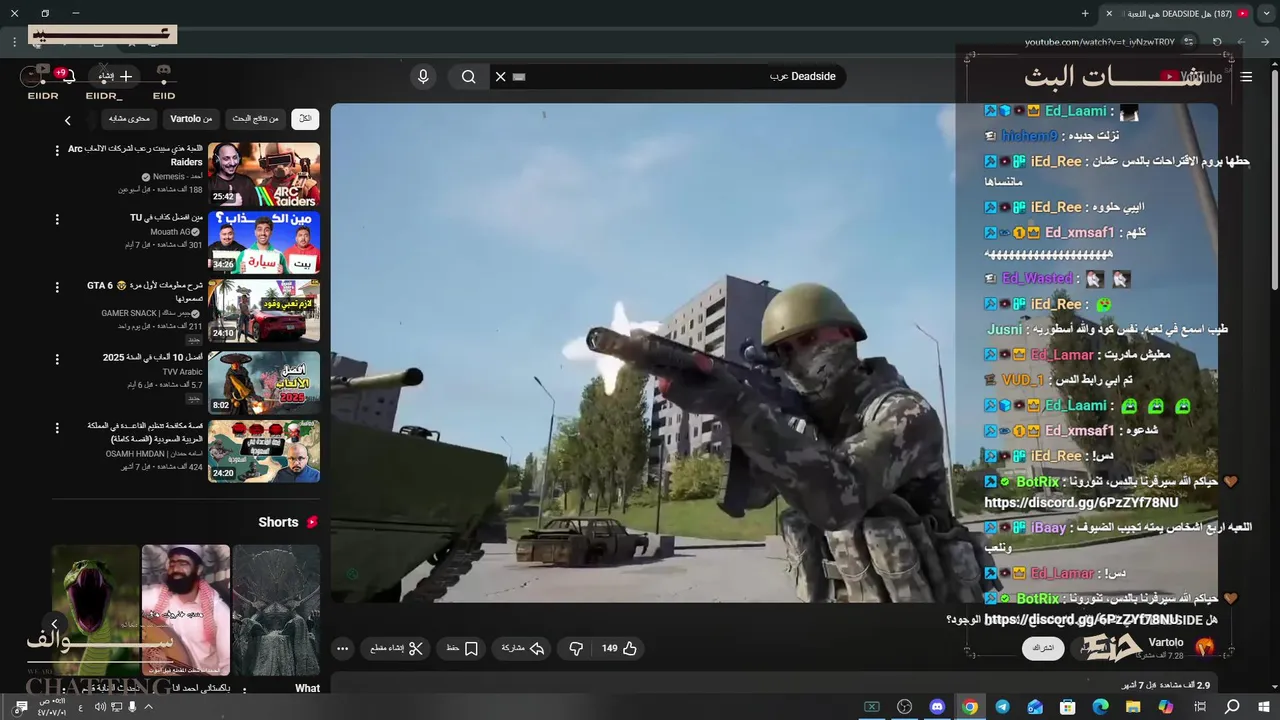Open Task View in the taskbar
Image resolution: width=1280 pixels, height=720 pixels.
coord(1199,707)
